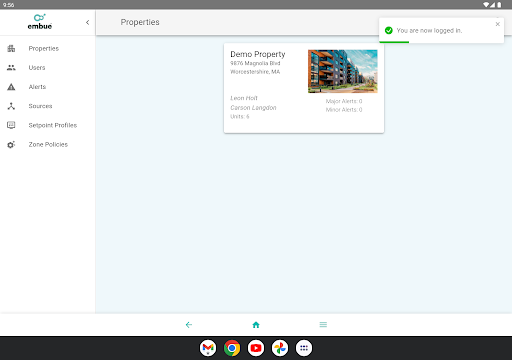Open the Demo Property card title
This screenshot has height=360, width=512.
pos(258,54)
